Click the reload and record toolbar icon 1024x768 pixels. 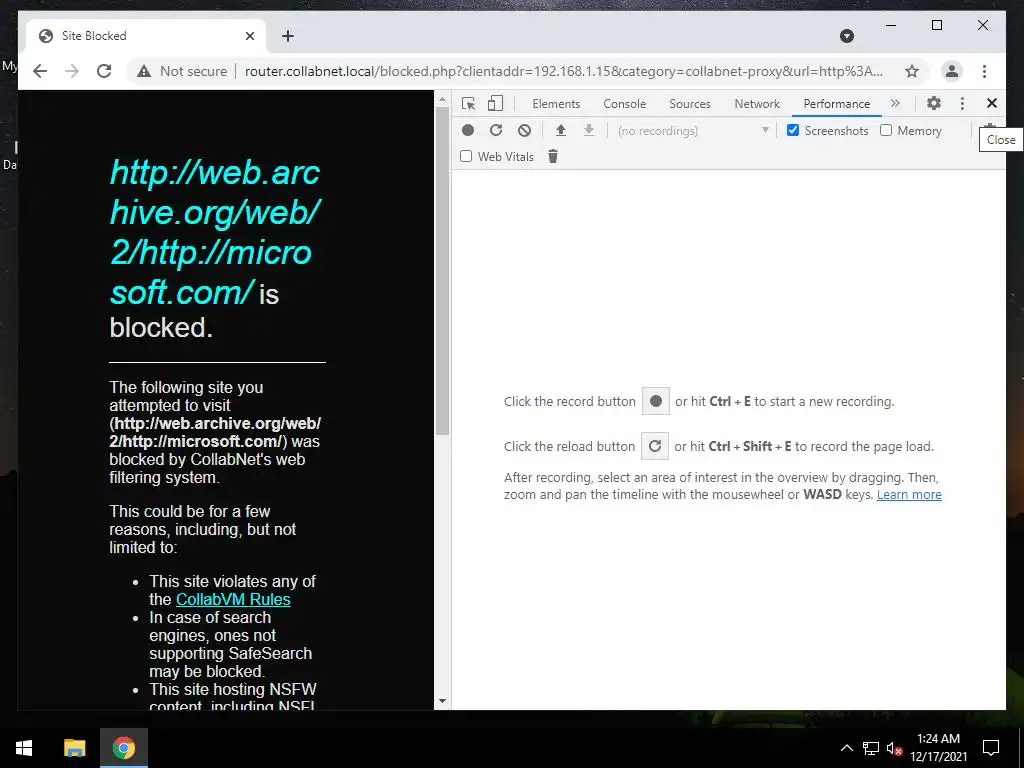tap(496, 130)
